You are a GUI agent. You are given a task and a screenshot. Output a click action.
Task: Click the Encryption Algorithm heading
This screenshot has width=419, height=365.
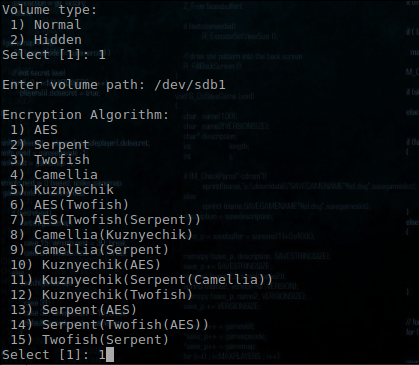click(86, 115)
